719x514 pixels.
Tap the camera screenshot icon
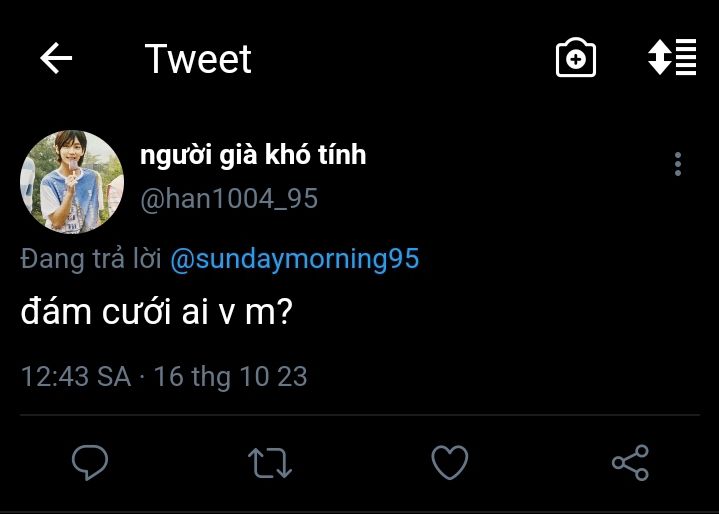tap(575, 60)
